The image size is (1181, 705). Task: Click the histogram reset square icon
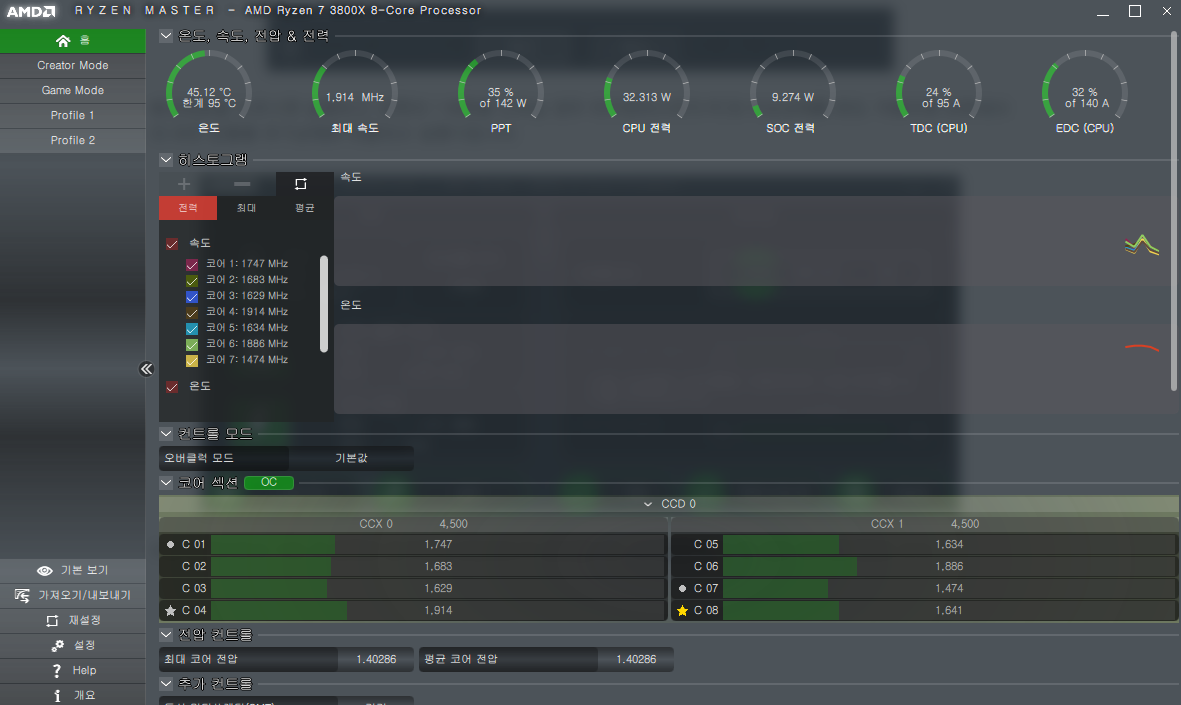coord(301,184)
